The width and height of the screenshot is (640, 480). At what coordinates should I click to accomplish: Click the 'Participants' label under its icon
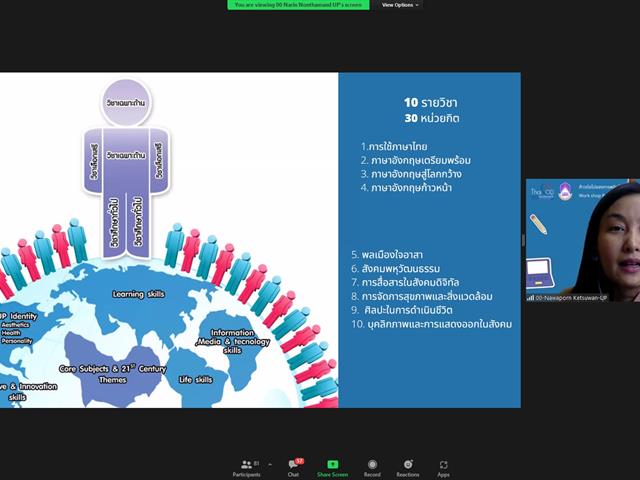click(247, 475)
